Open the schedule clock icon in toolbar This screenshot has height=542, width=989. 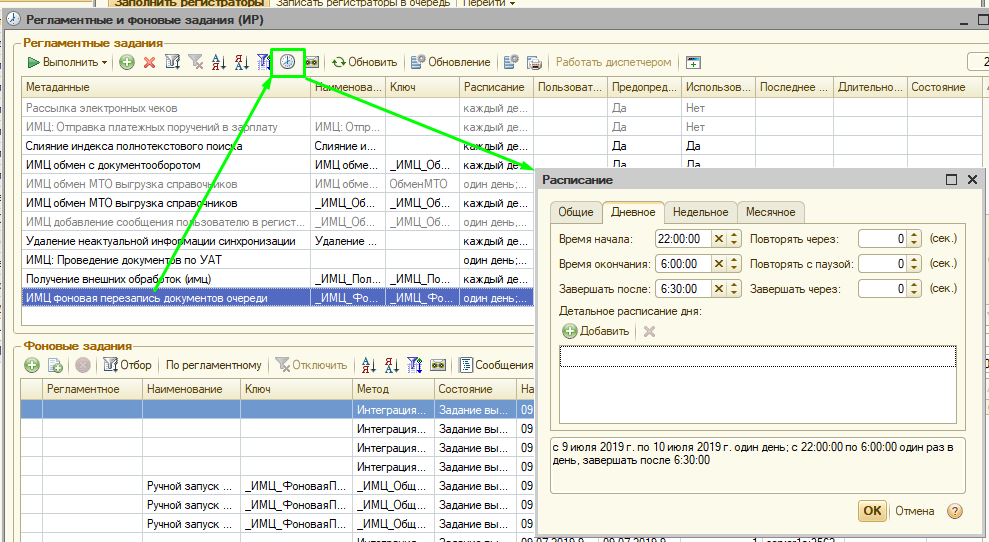pos(288,62)
